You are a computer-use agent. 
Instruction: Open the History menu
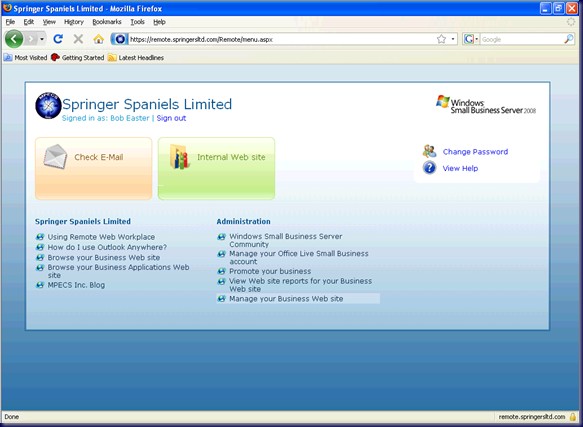(x=74, y=22)
